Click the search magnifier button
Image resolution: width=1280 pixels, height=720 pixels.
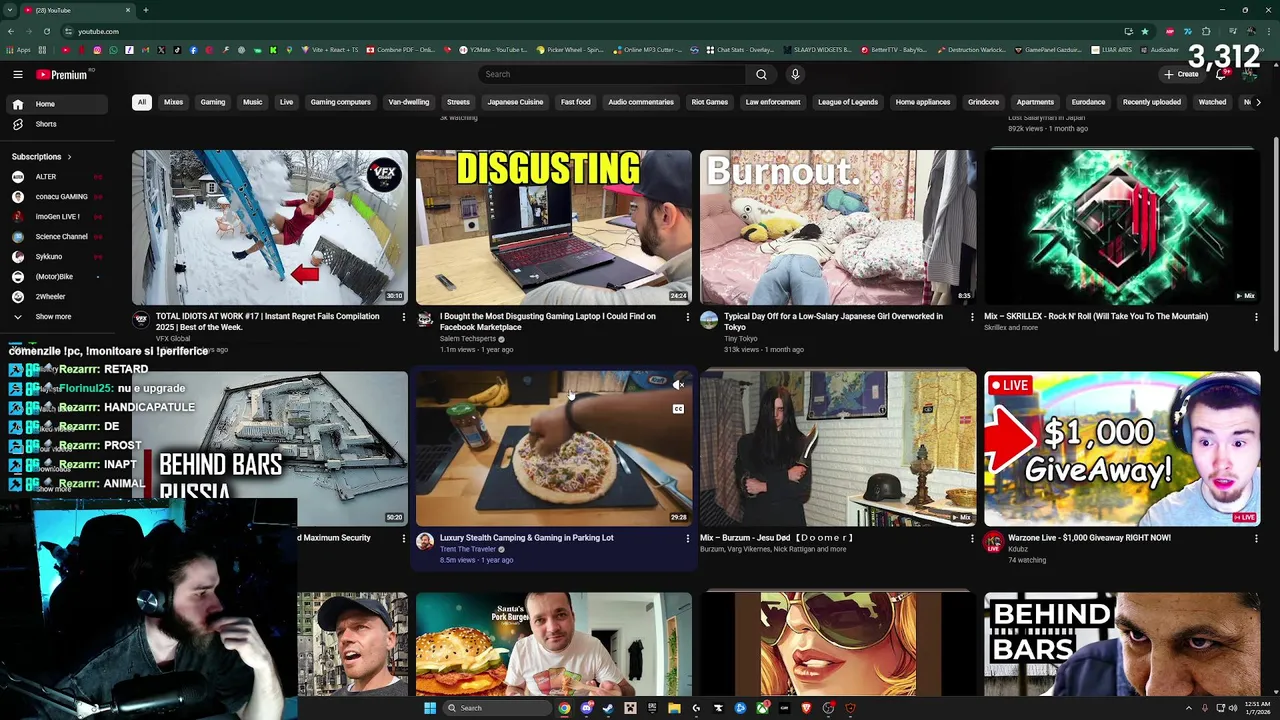[761, 74]
